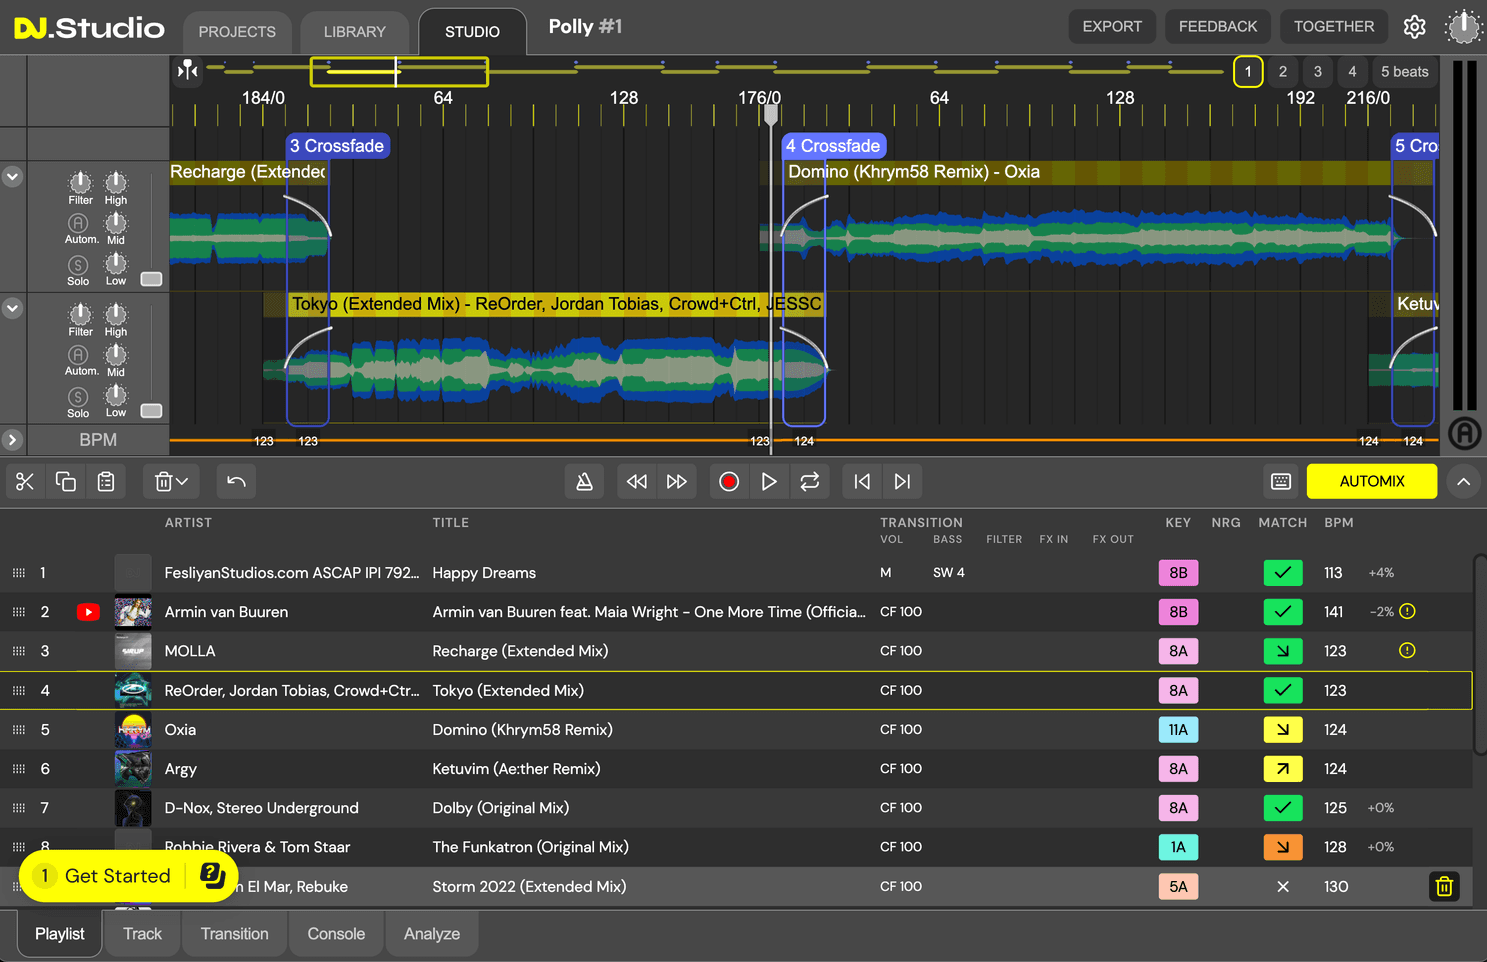The width and height of the screenshot is (1487, 962).
Task: Toggle playhead follow icon on timeline
Action: click(188, 71)
